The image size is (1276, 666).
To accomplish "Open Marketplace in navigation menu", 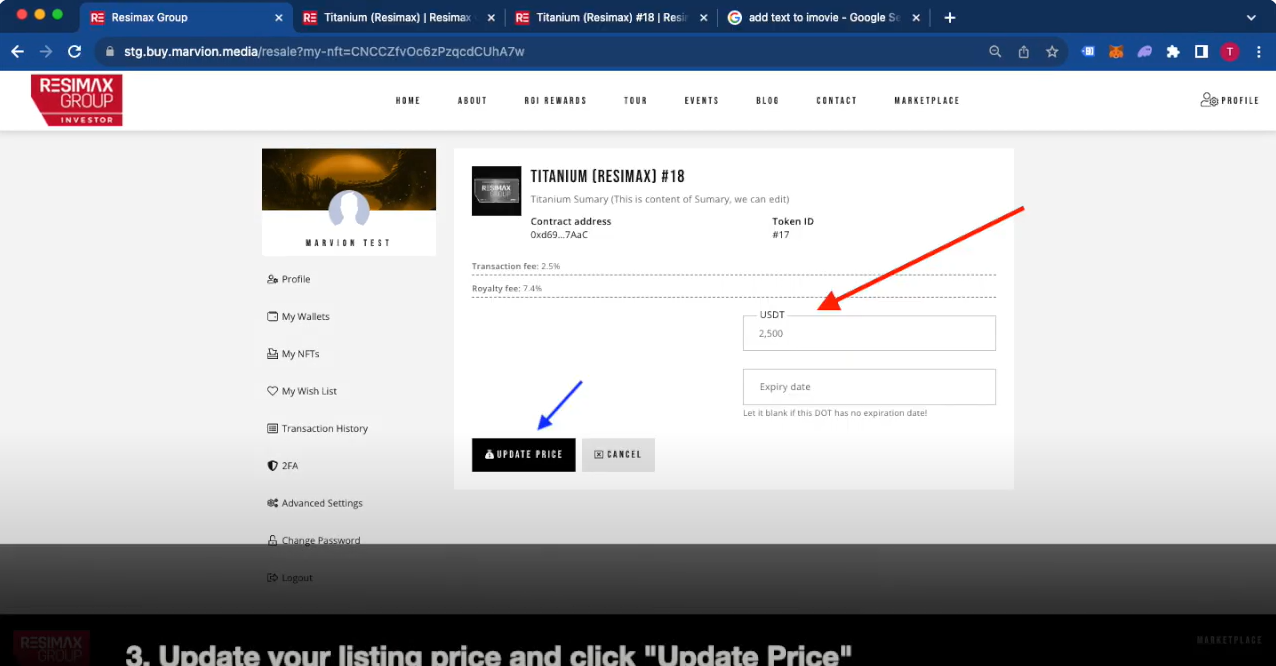I will point(926,101).
